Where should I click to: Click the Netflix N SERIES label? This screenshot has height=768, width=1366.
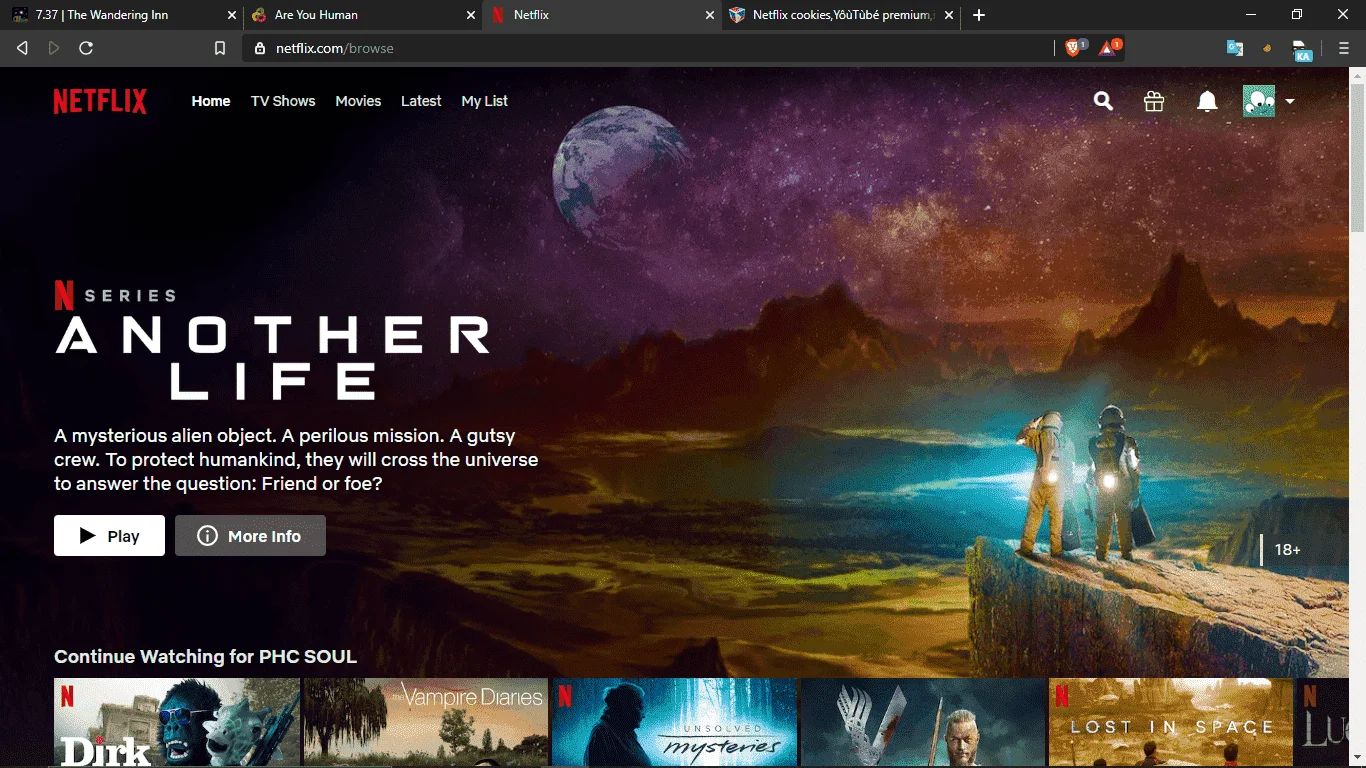(115, 295)
